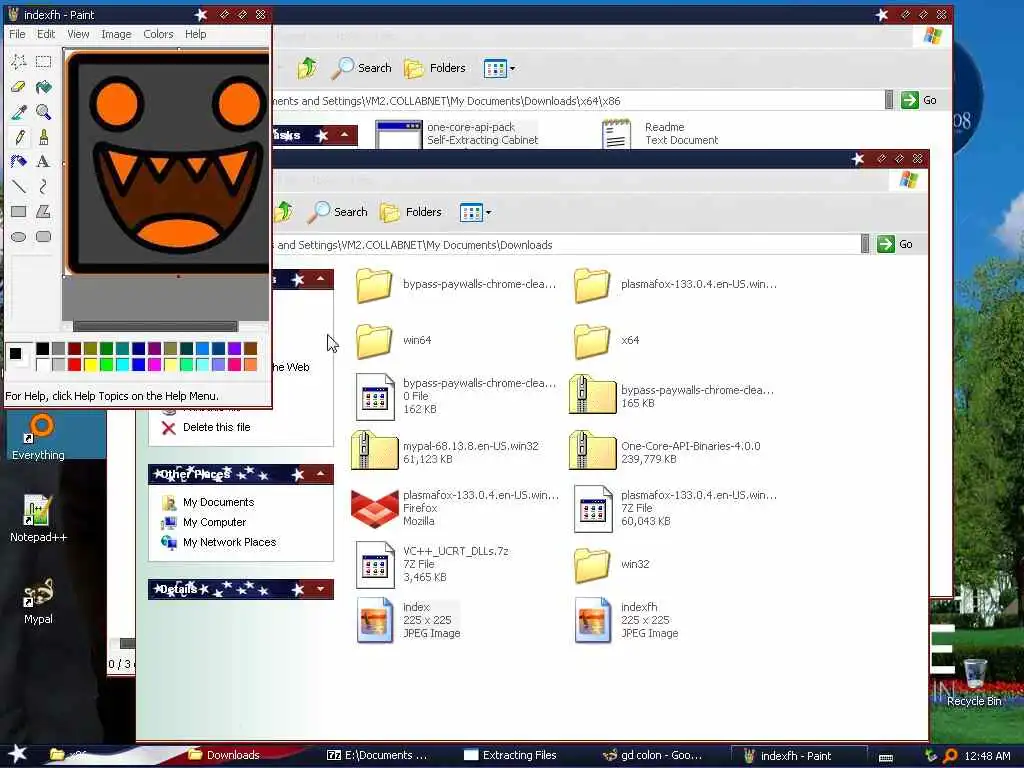Screen dimensions: 1024x768
Task: Switch to Extracting Files taskbar button
Action: click(x=511, y=755)
